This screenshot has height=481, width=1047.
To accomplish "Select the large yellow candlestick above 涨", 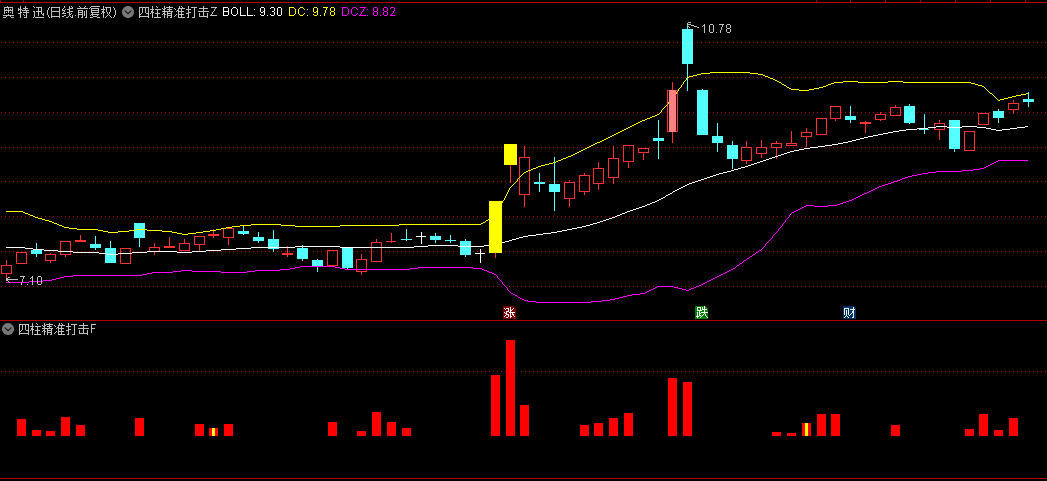I will pos(495,226).
